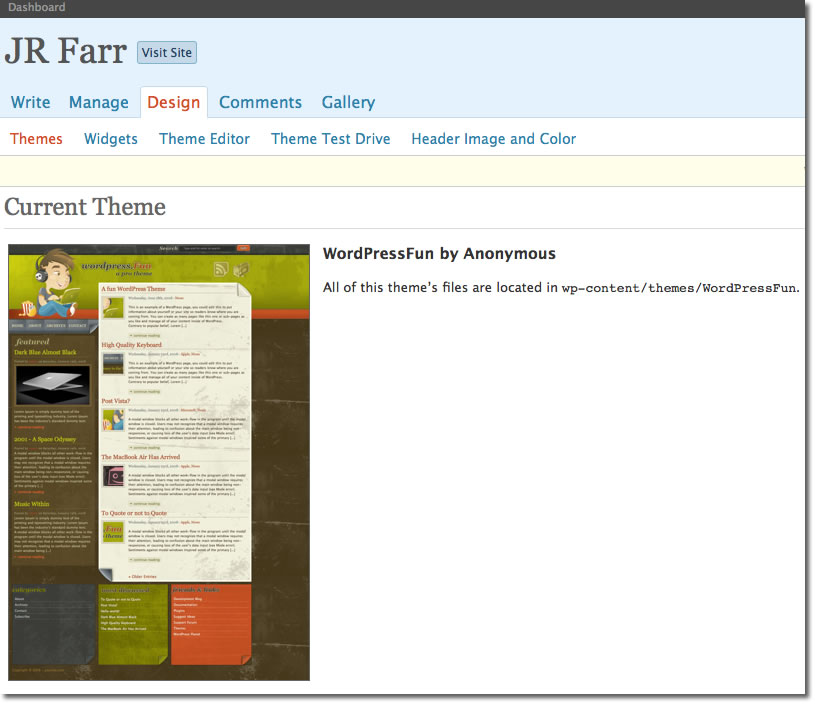
Task: Click 'High Quality Keyboard' post title in preview
Action: [x=132, y=345]
